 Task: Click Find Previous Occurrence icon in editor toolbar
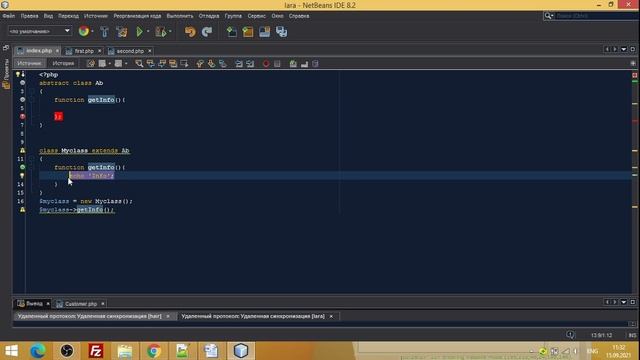click(x=151, y=64)
